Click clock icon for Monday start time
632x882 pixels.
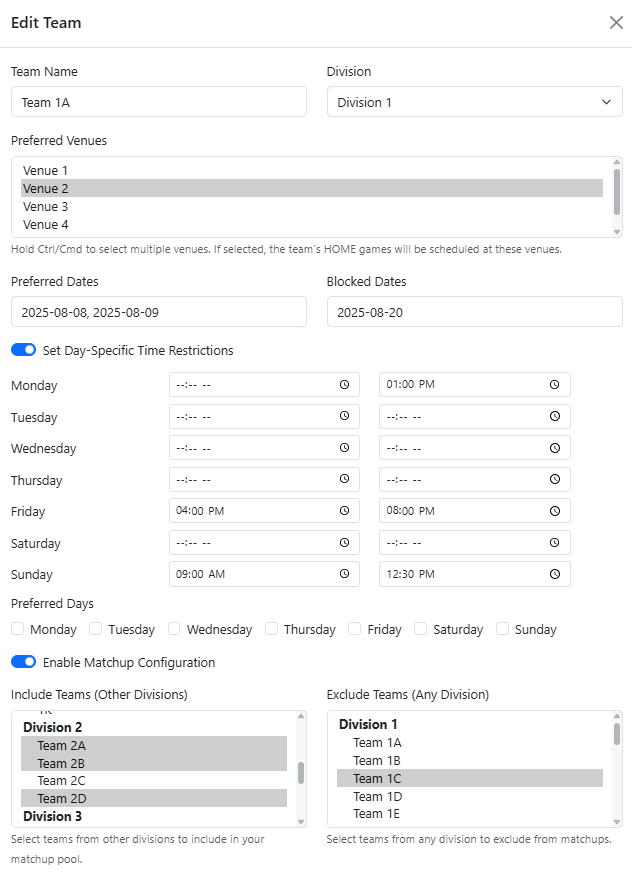pos(344,385)
